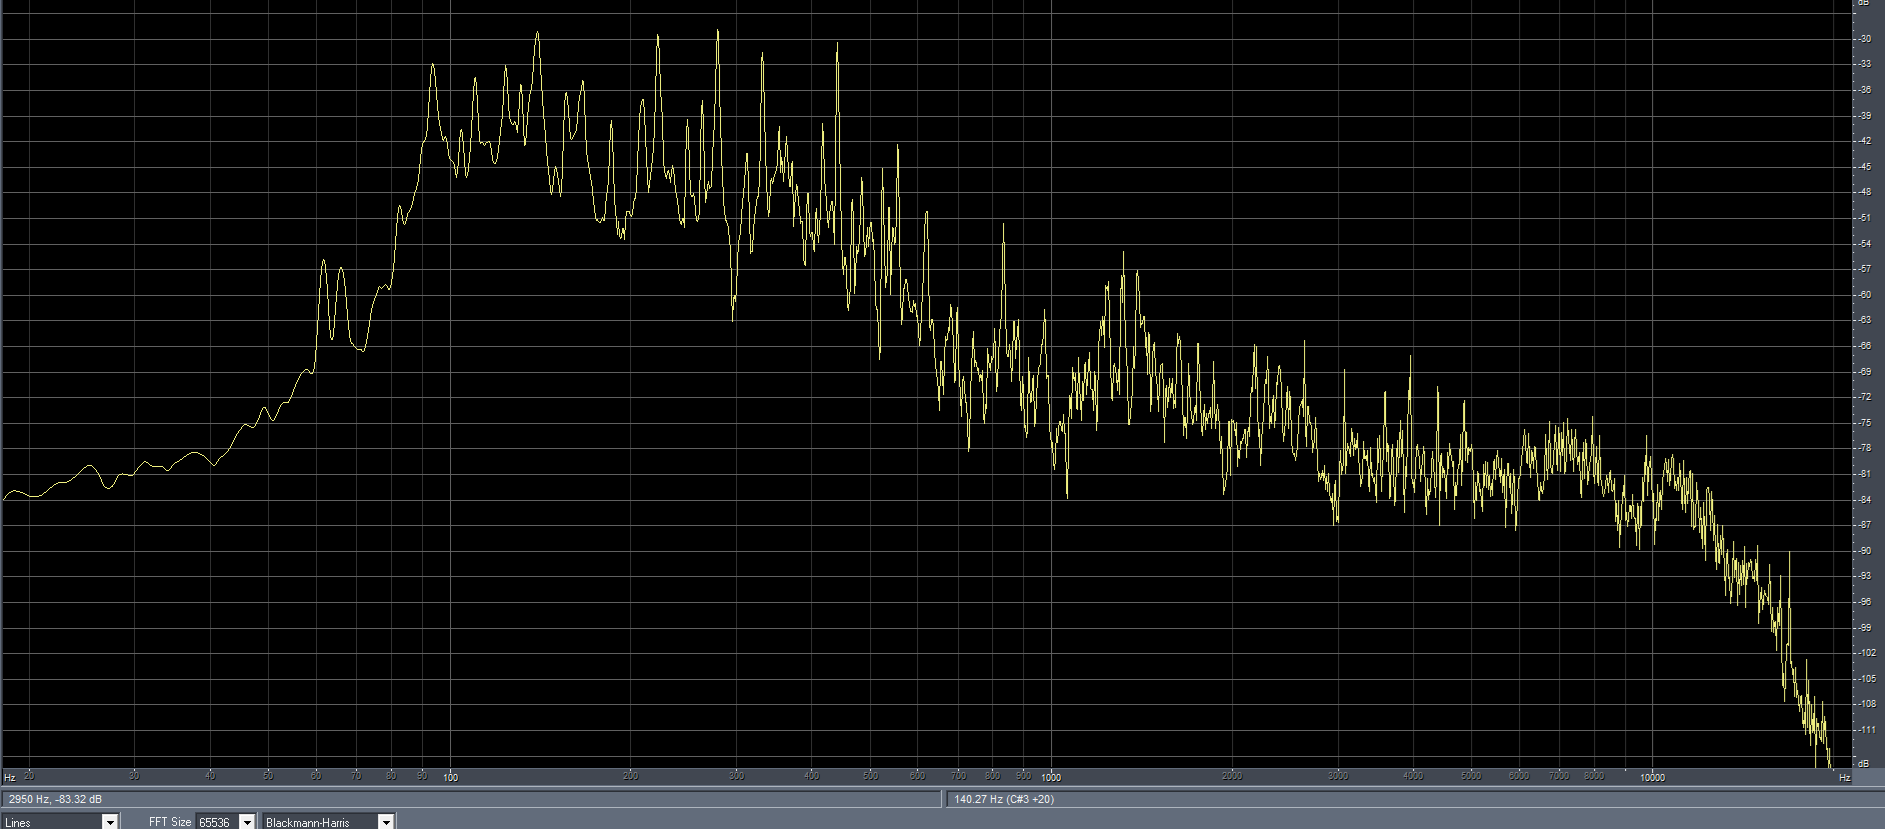This screenshot has height=829, width=1885.
Task: Click the '140.27 Hz (C#3 +20)' frequency readout
Action: [x=1003, y=799]
